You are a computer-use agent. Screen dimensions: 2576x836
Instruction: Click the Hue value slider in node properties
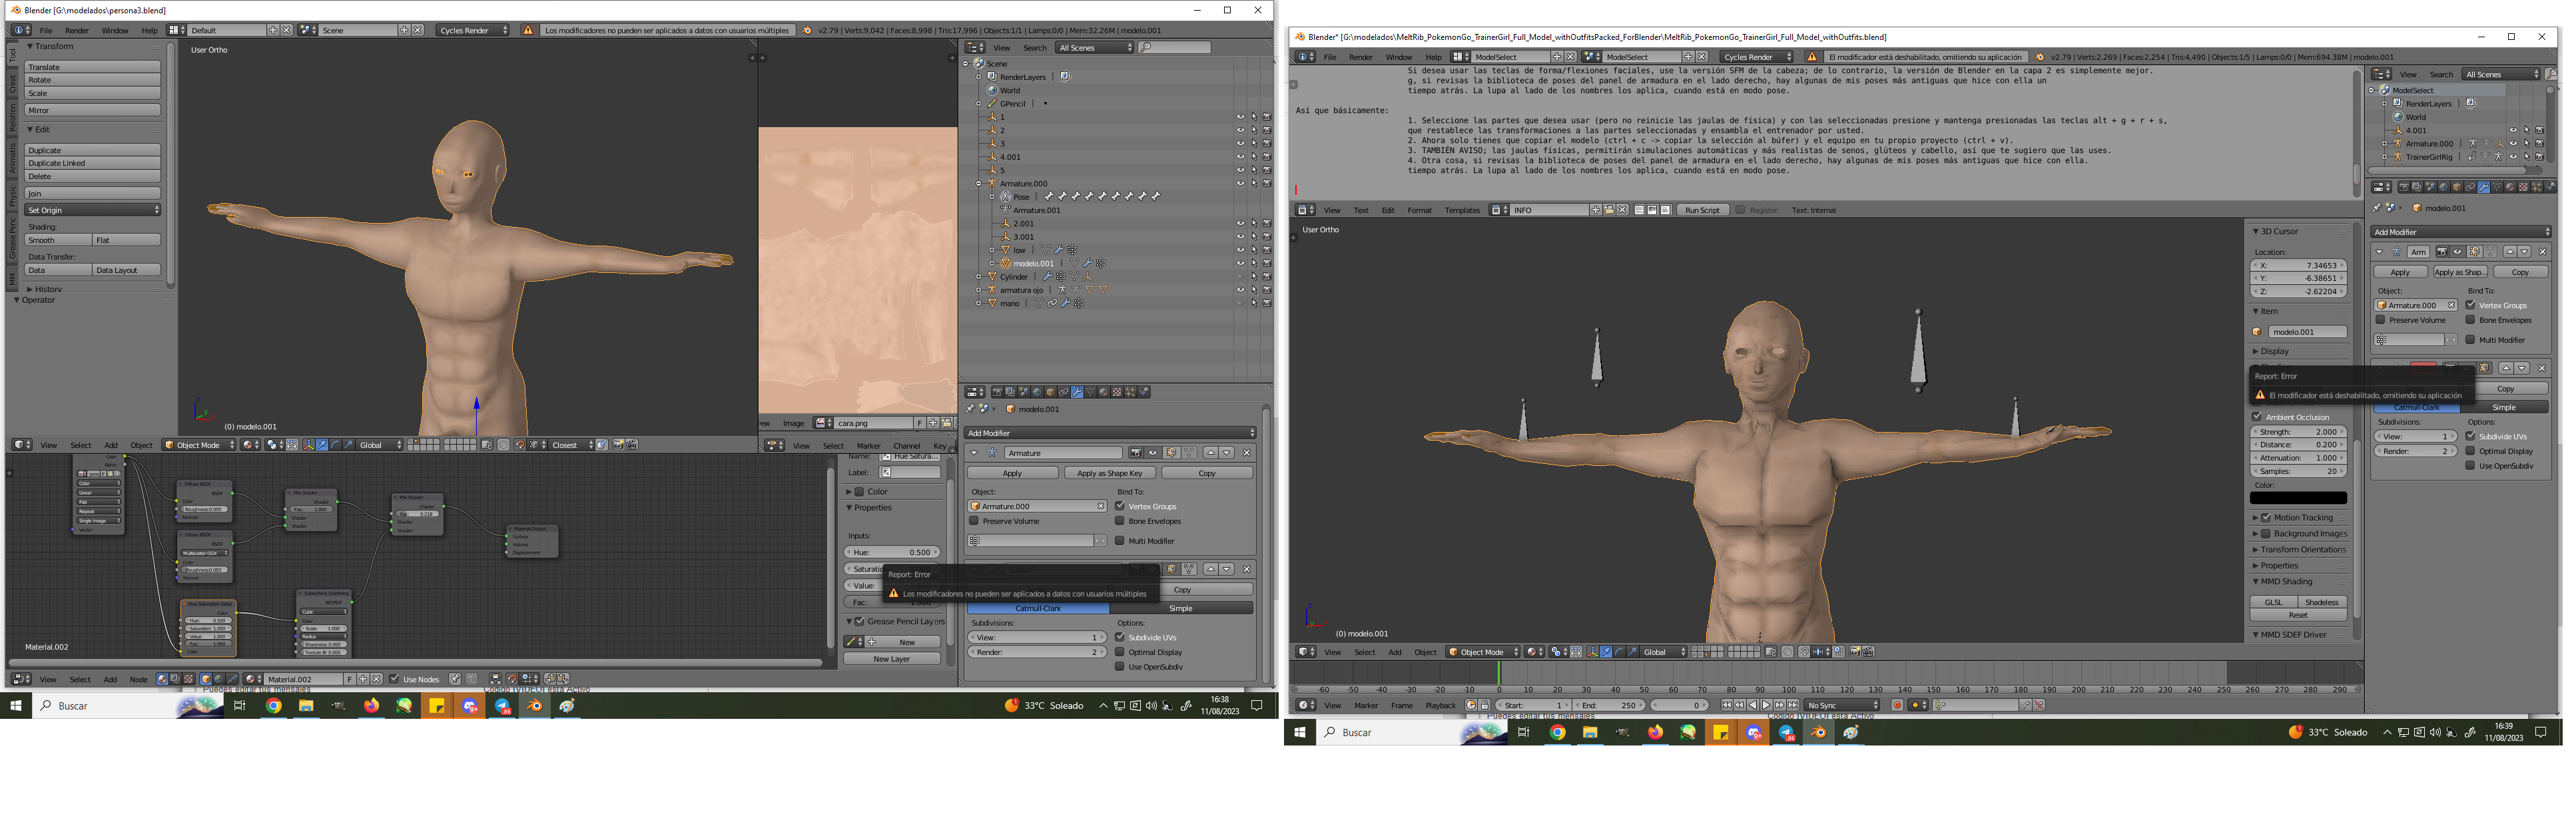click(892, 553)
